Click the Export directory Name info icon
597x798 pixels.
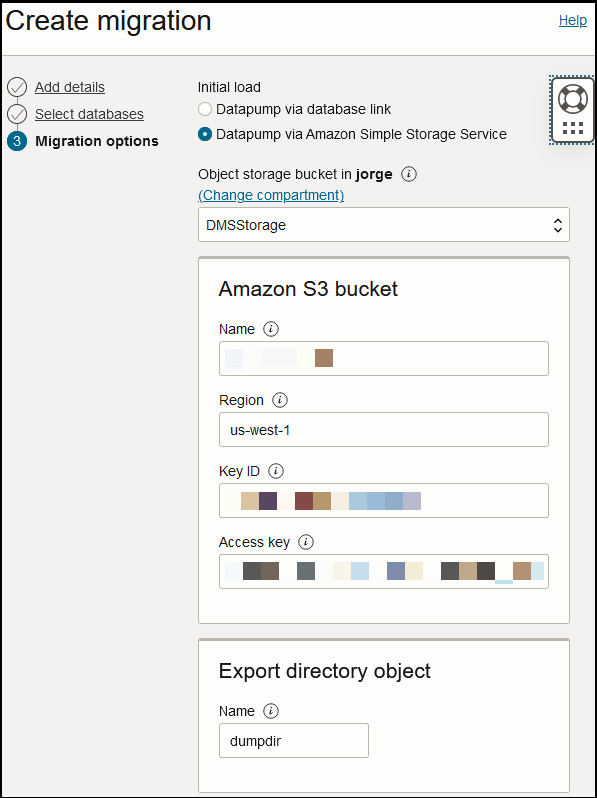coord(271,711)
